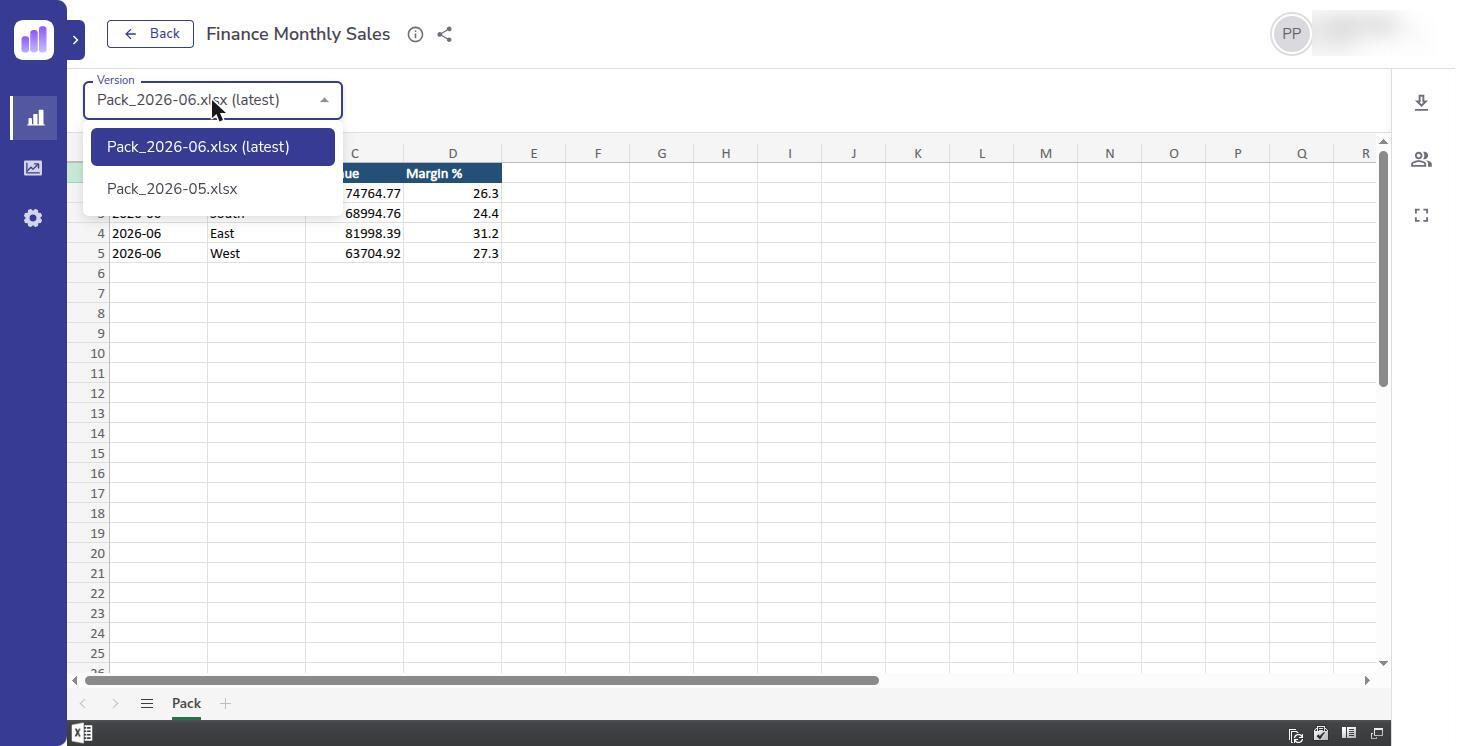Click the pop-out window icon in the status bar
1470x746 pixels.
click(1377, 733)
